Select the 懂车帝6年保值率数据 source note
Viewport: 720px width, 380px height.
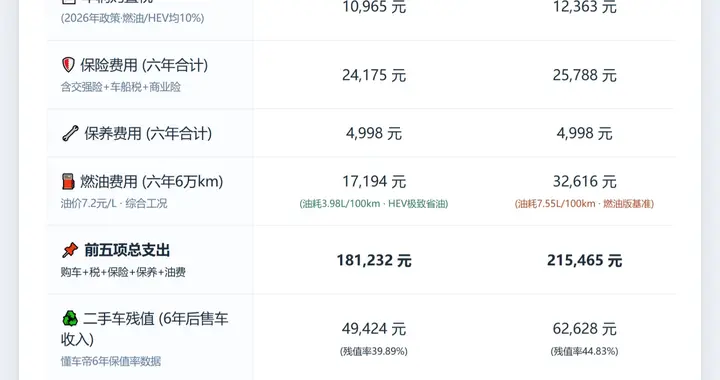click(x=111, y=361)
